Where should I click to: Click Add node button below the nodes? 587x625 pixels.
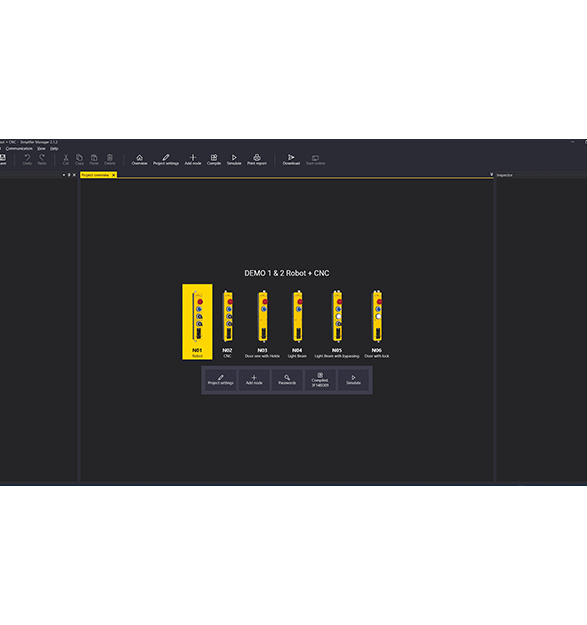[254, 380]
